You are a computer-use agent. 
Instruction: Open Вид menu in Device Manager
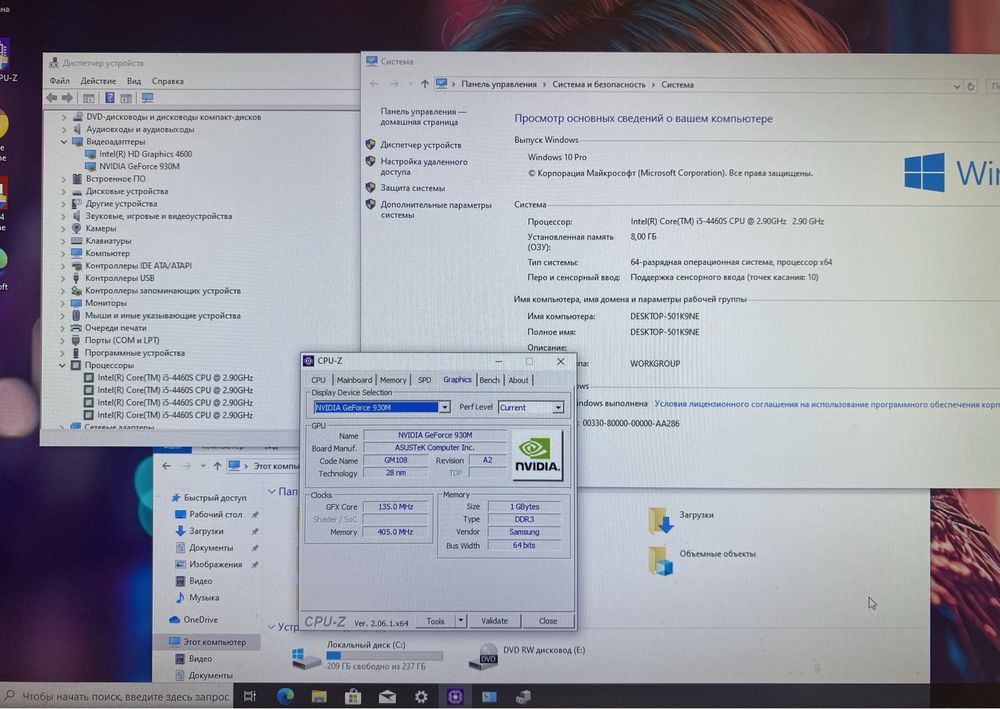point(133,81)
